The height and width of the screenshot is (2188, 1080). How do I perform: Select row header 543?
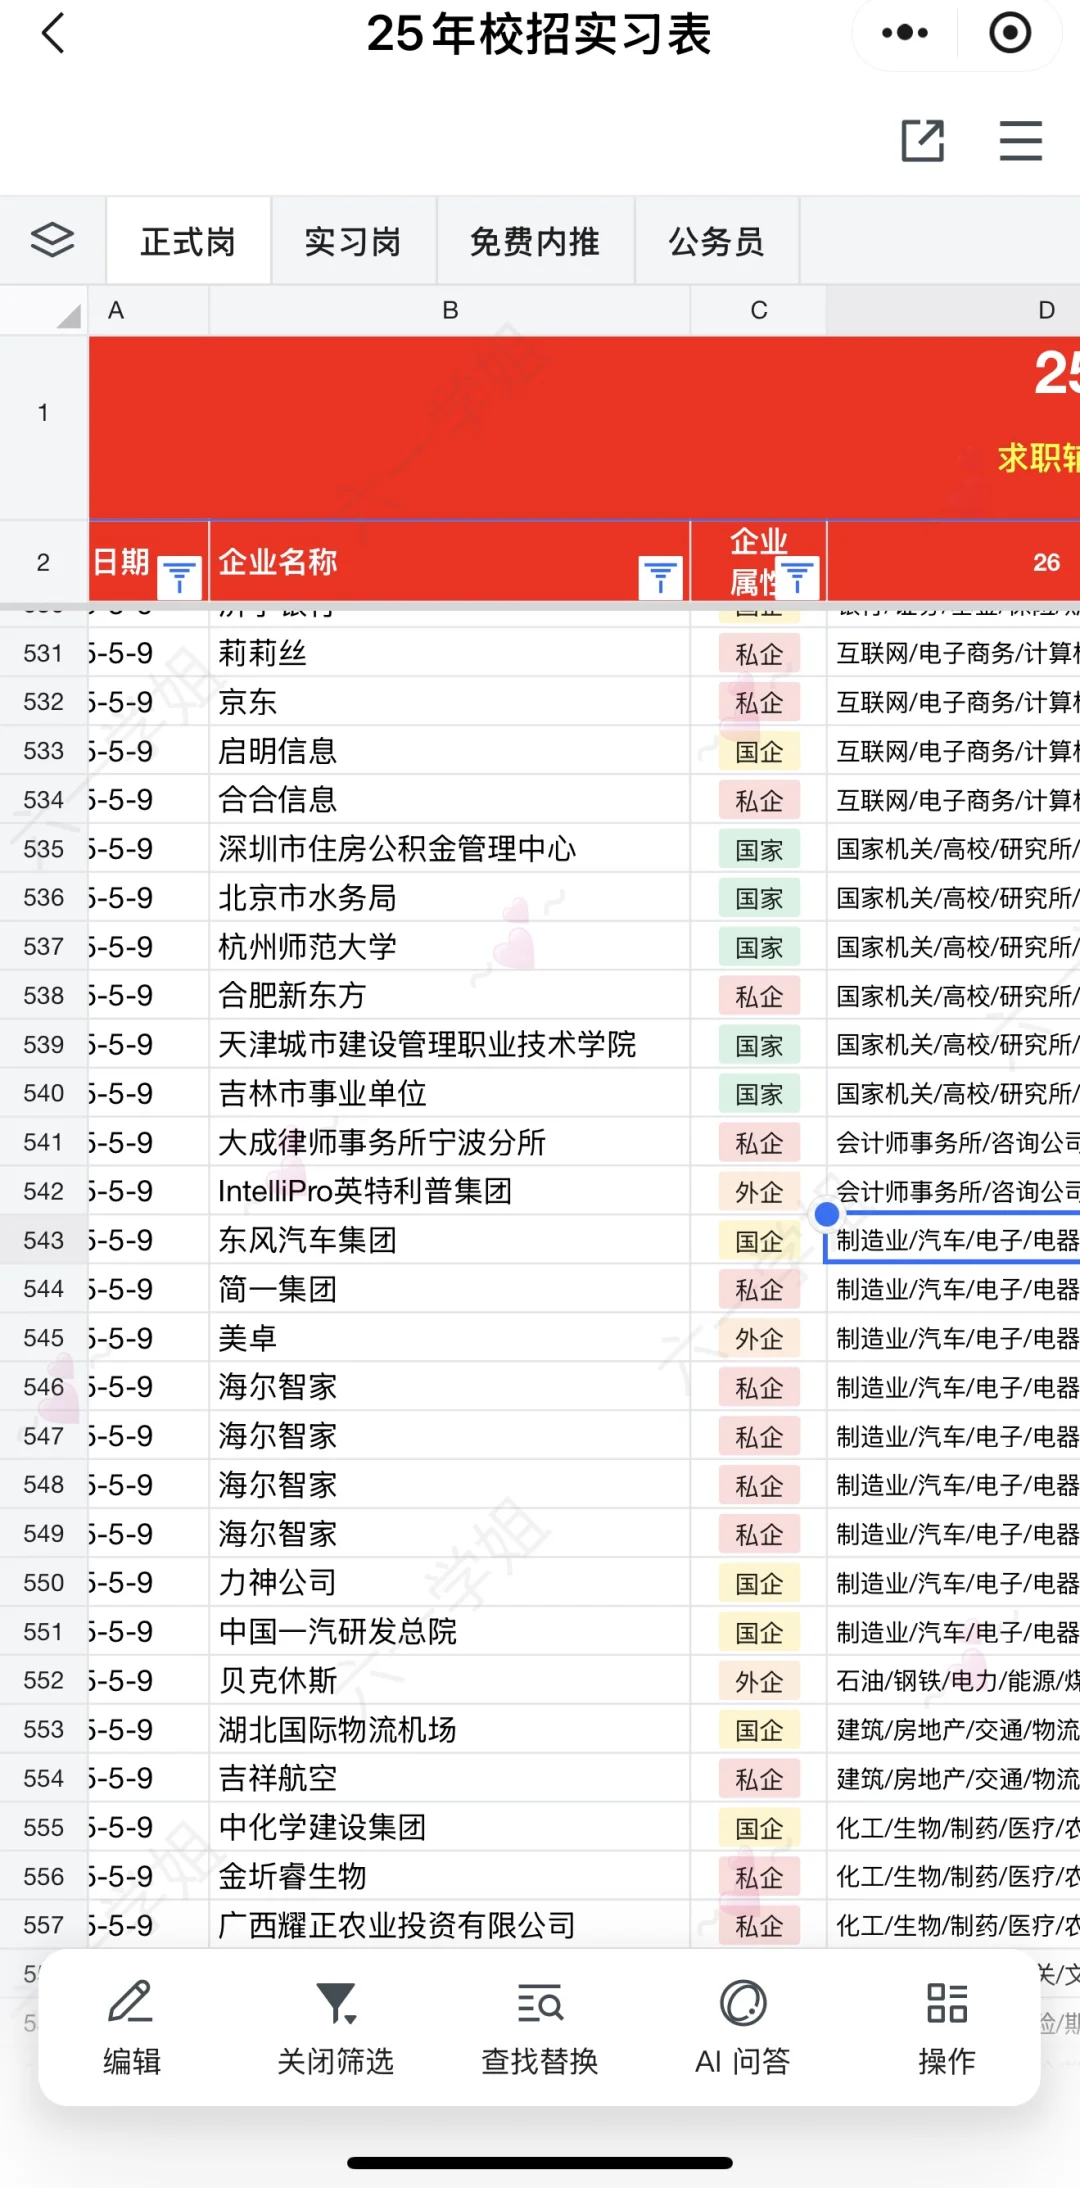[x=44, y=1240]
